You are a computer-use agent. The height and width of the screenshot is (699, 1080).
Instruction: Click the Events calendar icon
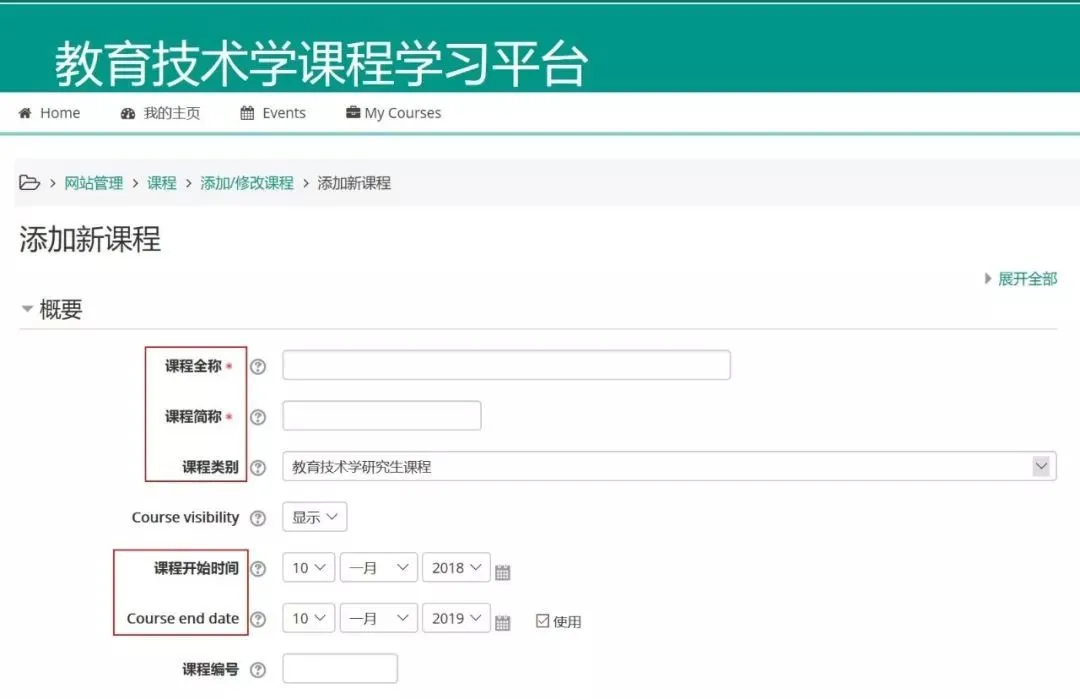pyautogui.click(x=247, y=113)
